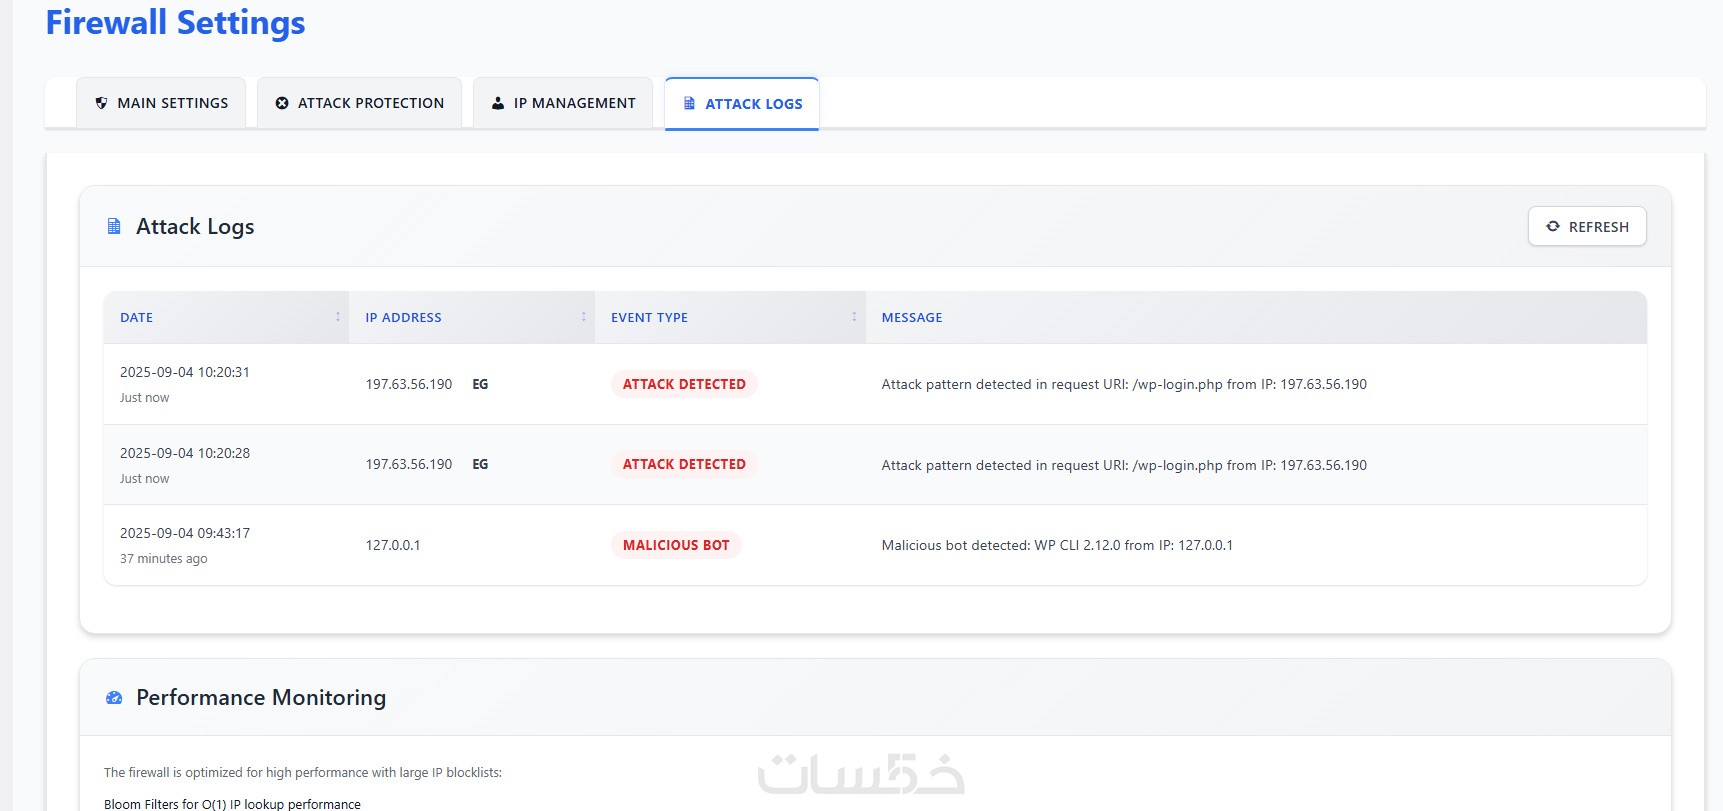Click the wp-login.php message in the 10:20:31 row
The width and height of the screenshot is (1723, 811).
coord(1124,384)
